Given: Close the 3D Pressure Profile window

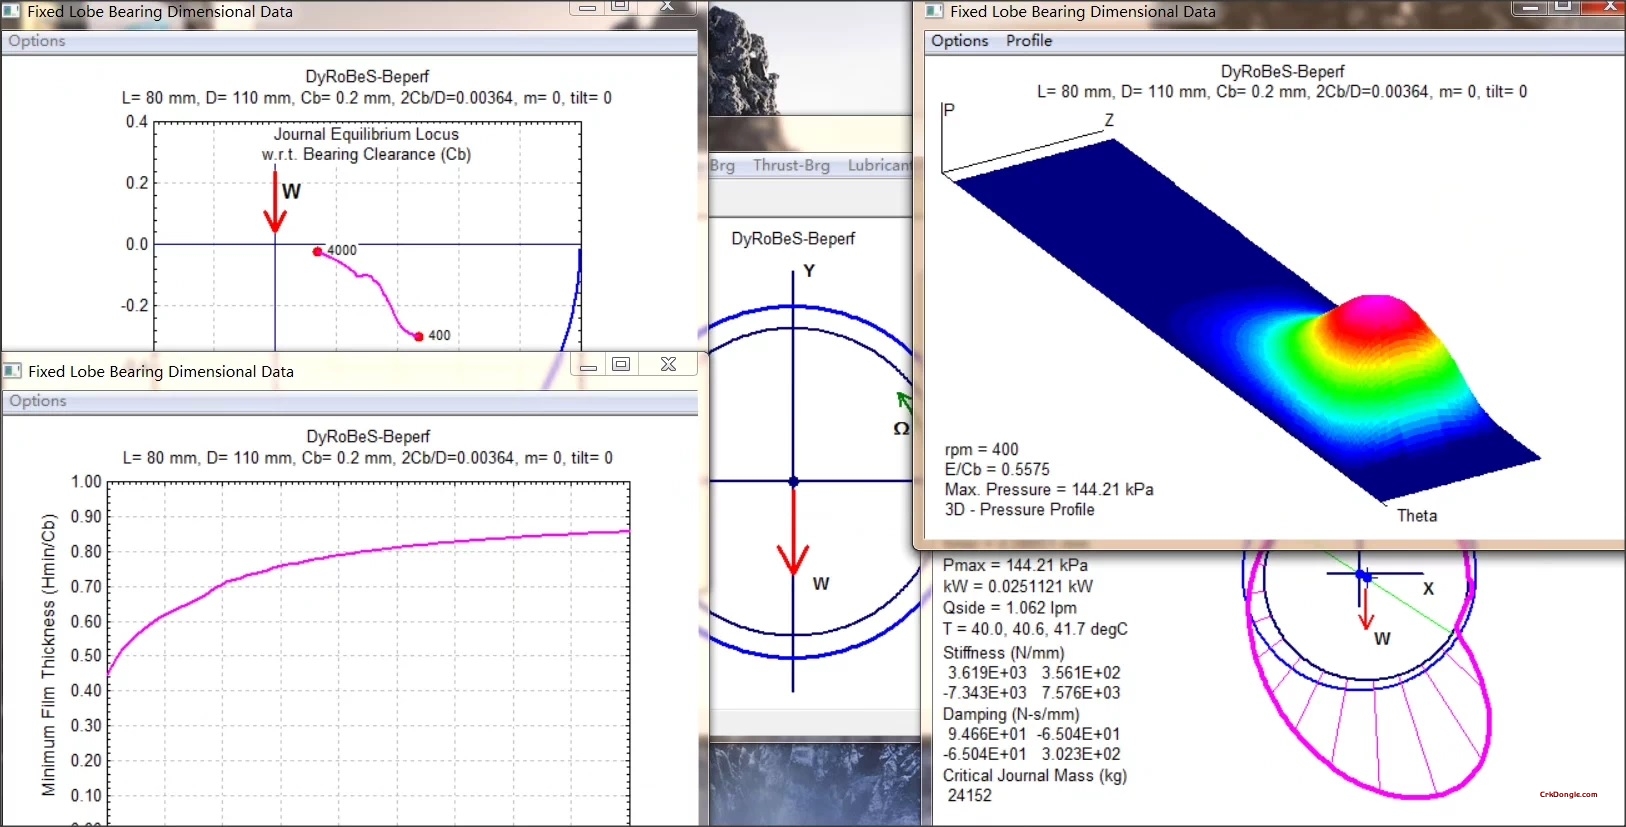Looking at the screenshot, I should (1609, 6).
